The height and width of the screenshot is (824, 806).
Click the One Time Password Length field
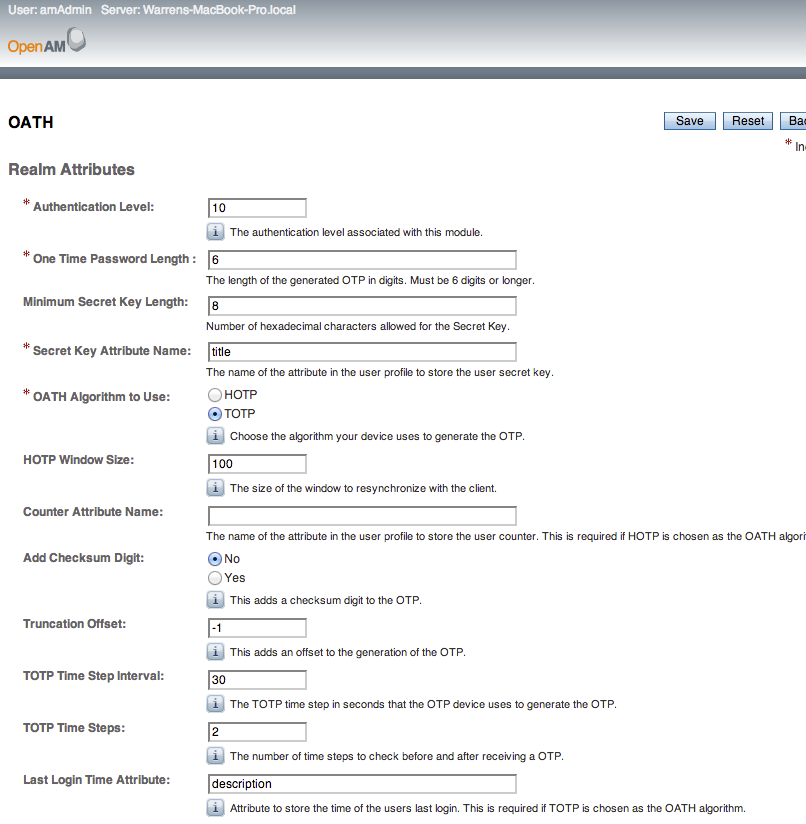pyautogui.click(x=360, y=259)
